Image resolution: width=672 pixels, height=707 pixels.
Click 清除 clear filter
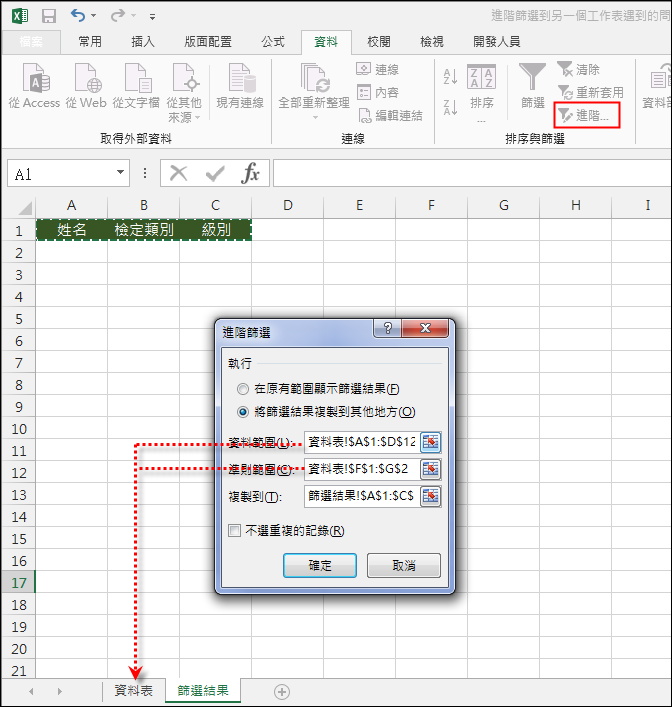pyautogui.click(x=578, y=69)
